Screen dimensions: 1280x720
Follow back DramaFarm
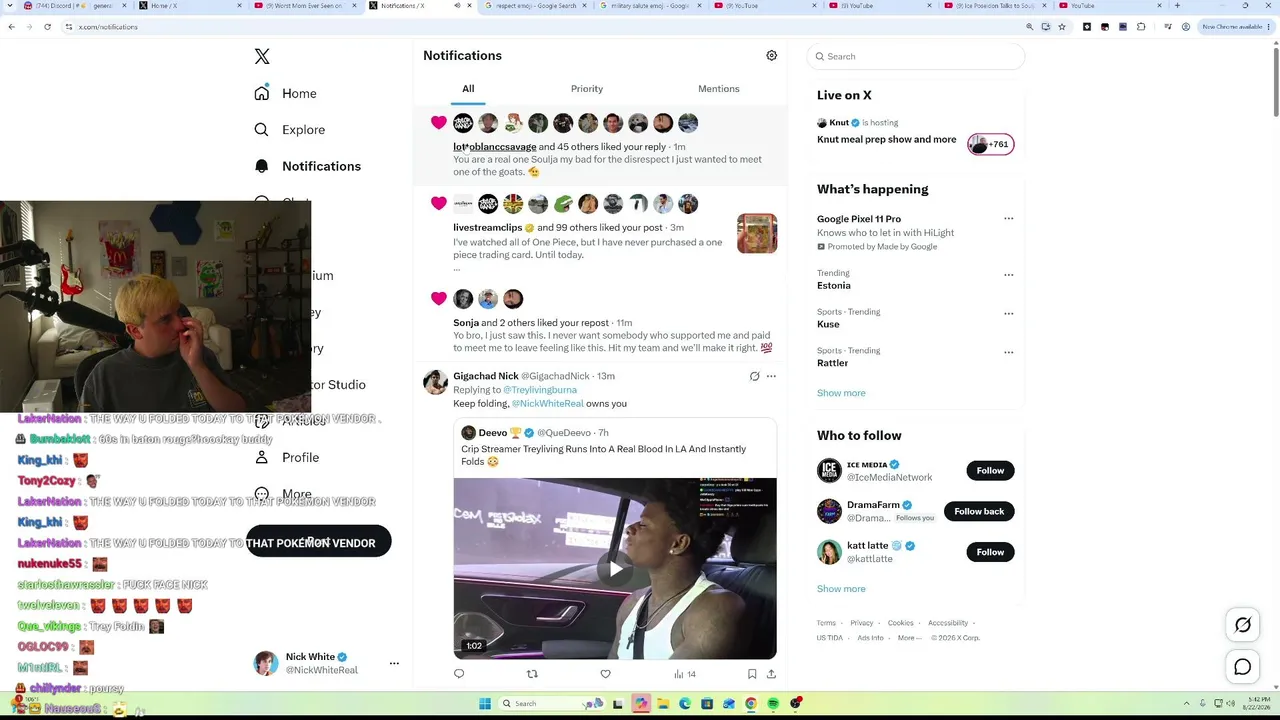pyautogui.click(x=979, y=511)
